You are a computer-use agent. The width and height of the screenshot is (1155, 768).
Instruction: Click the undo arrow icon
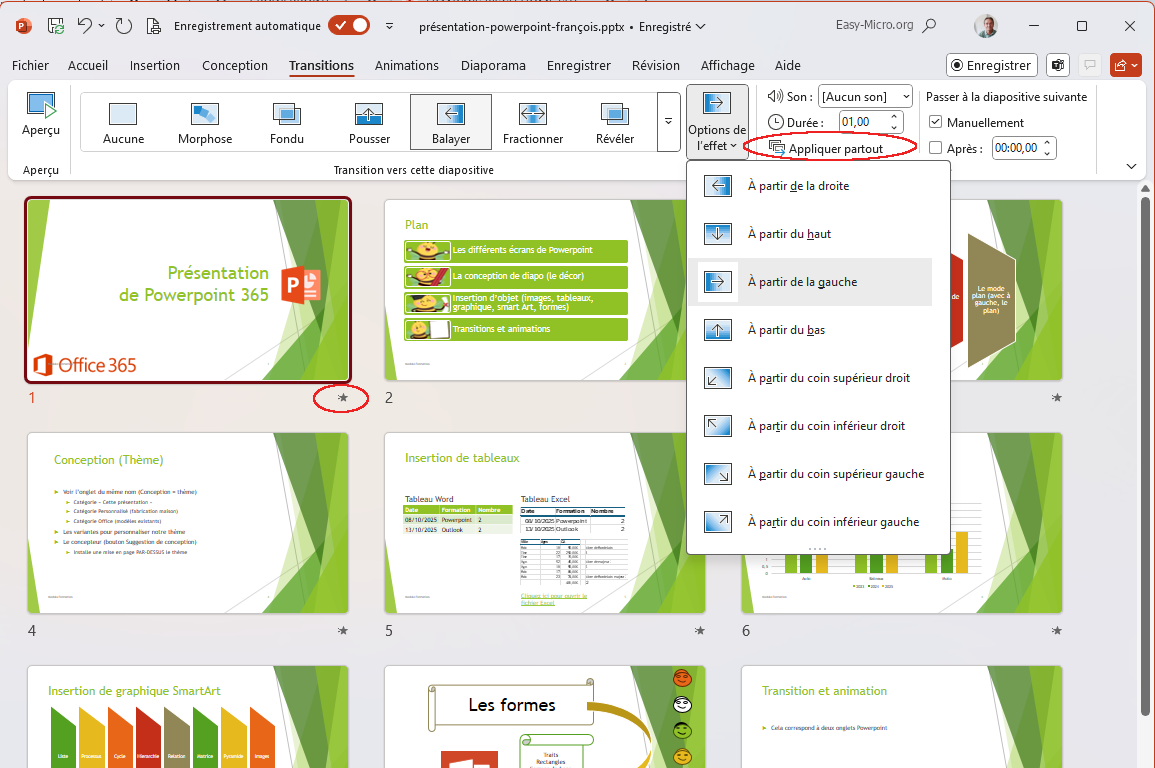tap(85, 26)
